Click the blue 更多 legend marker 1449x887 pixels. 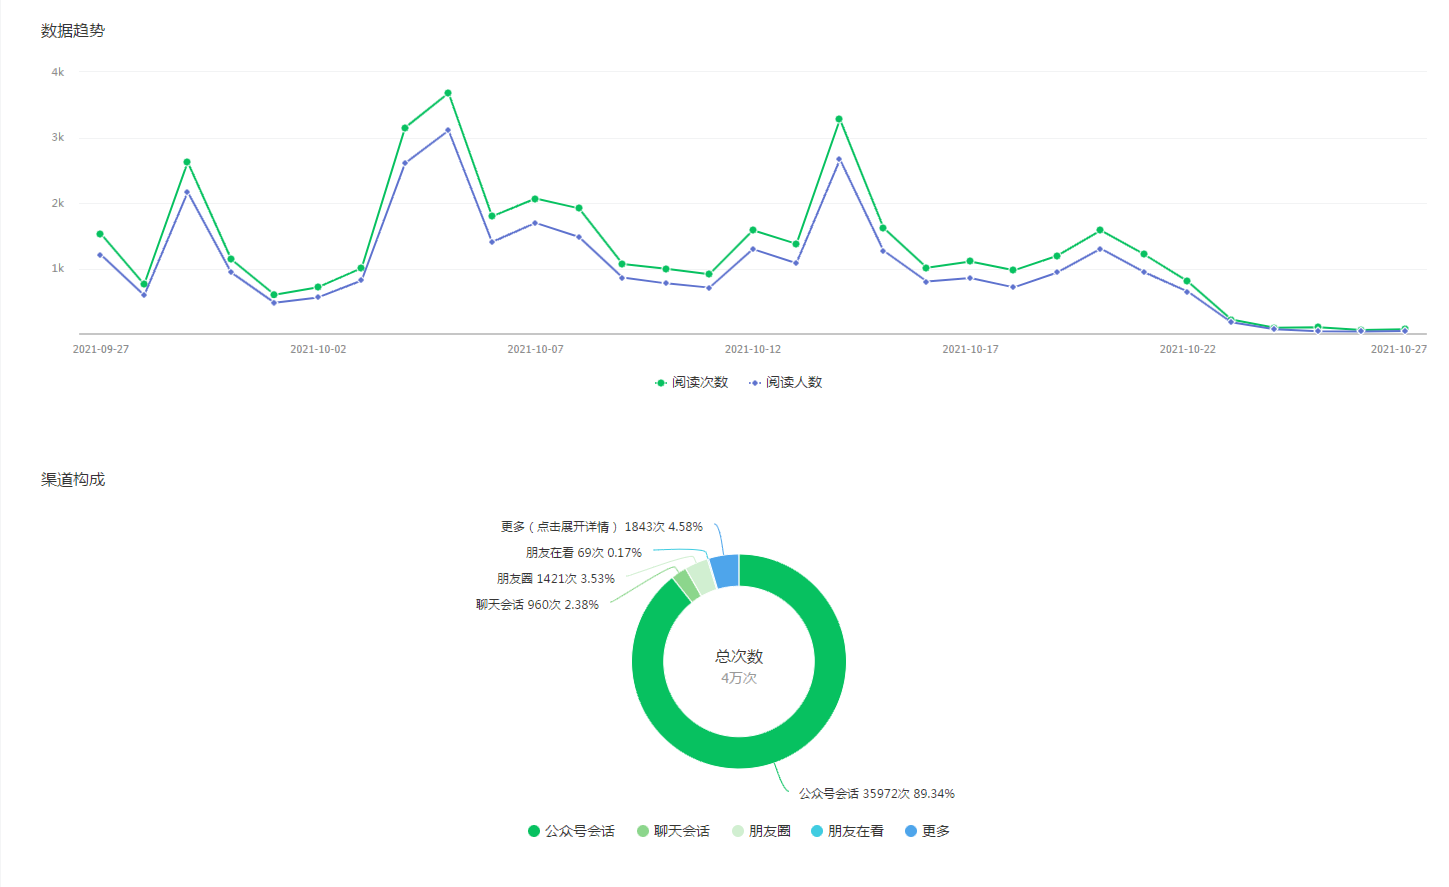[x=911, y=831]
